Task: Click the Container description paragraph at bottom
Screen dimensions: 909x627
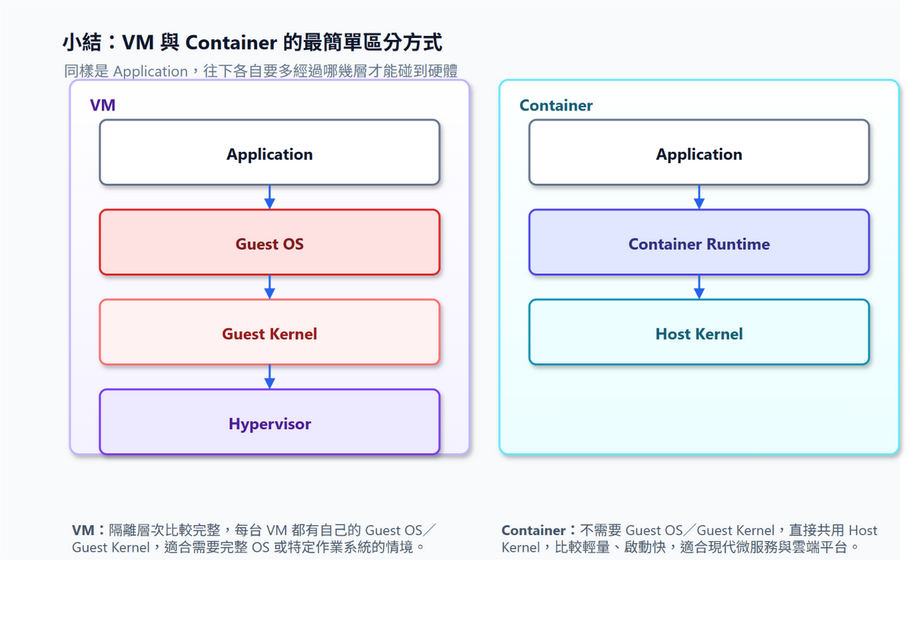Action: click(x=689, y=538)
